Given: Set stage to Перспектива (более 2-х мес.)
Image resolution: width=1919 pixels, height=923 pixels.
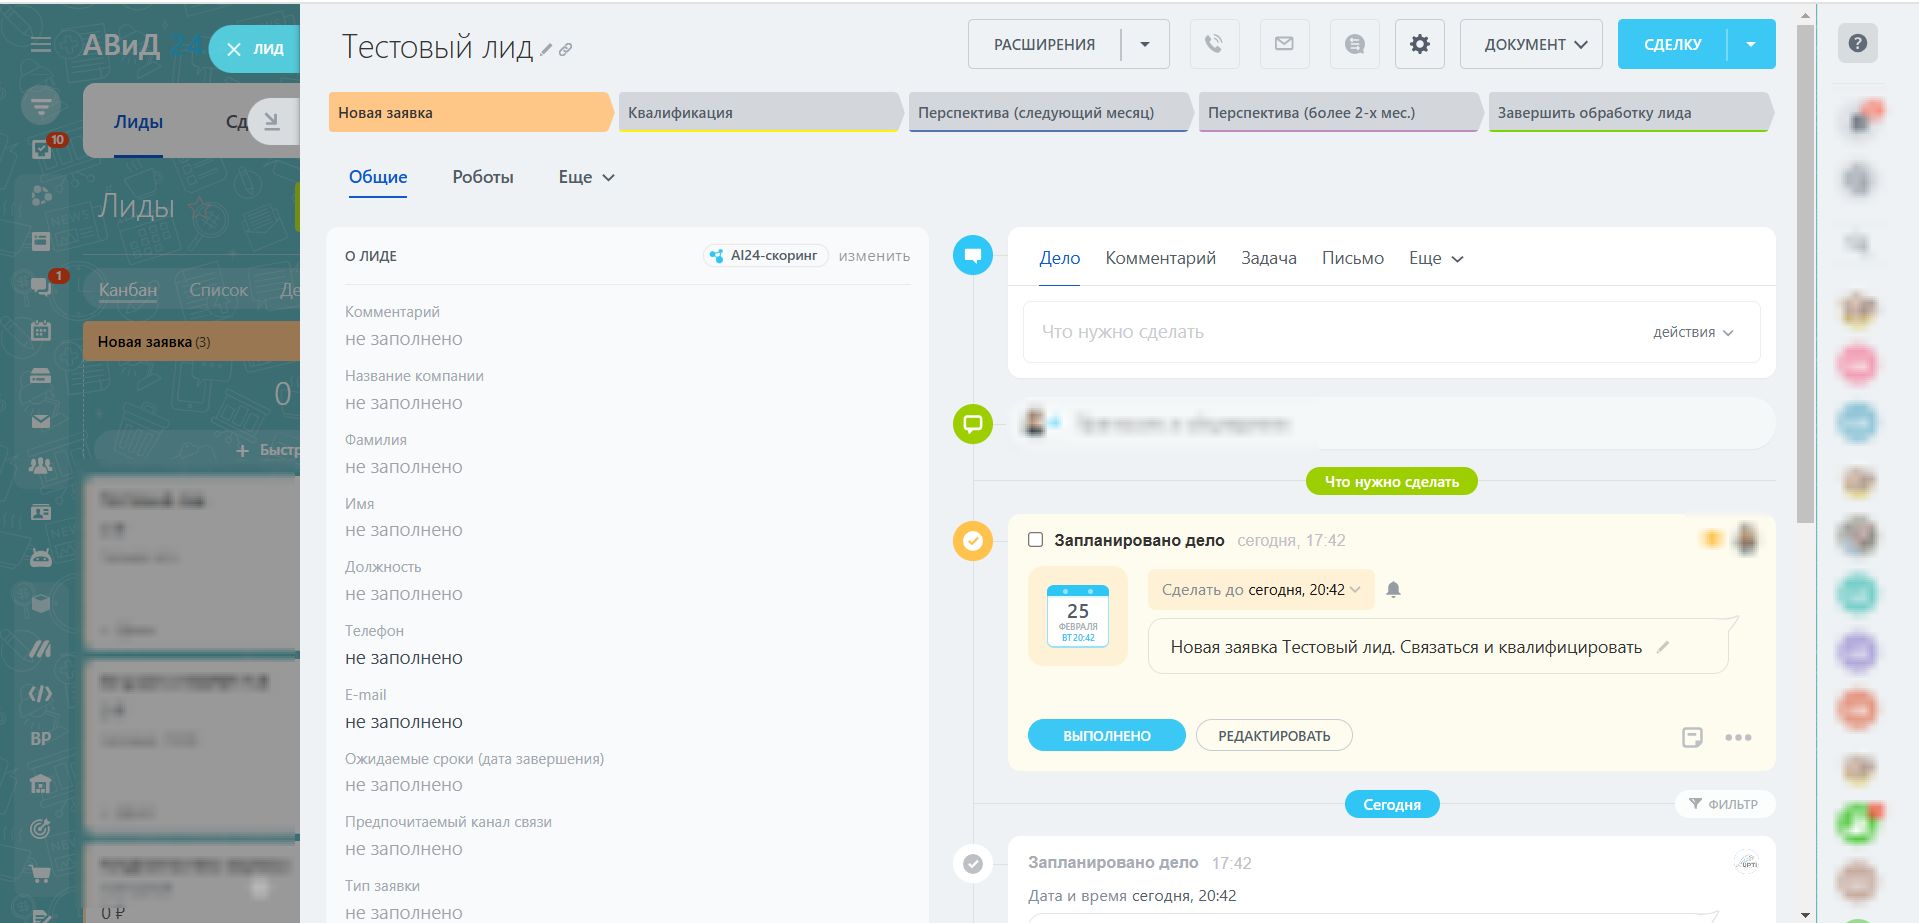Looking at the screenshot, I should click(1340, 113).
